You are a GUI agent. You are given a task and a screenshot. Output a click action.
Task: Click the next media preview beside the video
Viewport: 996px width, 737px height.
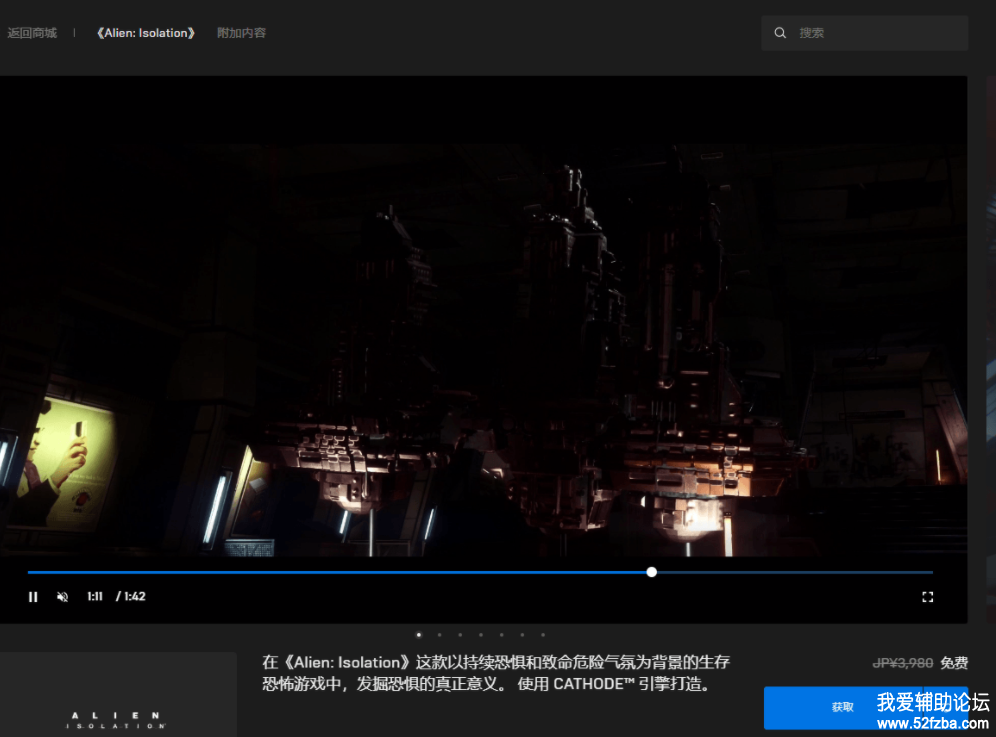(x=989, y=350)
